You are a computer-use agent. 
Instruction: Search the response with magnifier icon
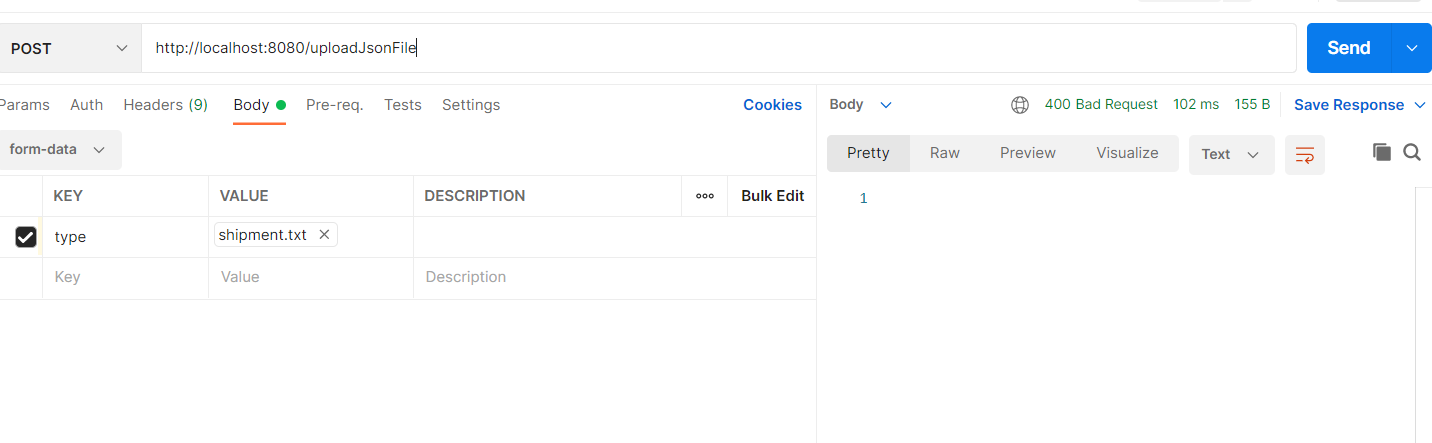(1412, 152)
